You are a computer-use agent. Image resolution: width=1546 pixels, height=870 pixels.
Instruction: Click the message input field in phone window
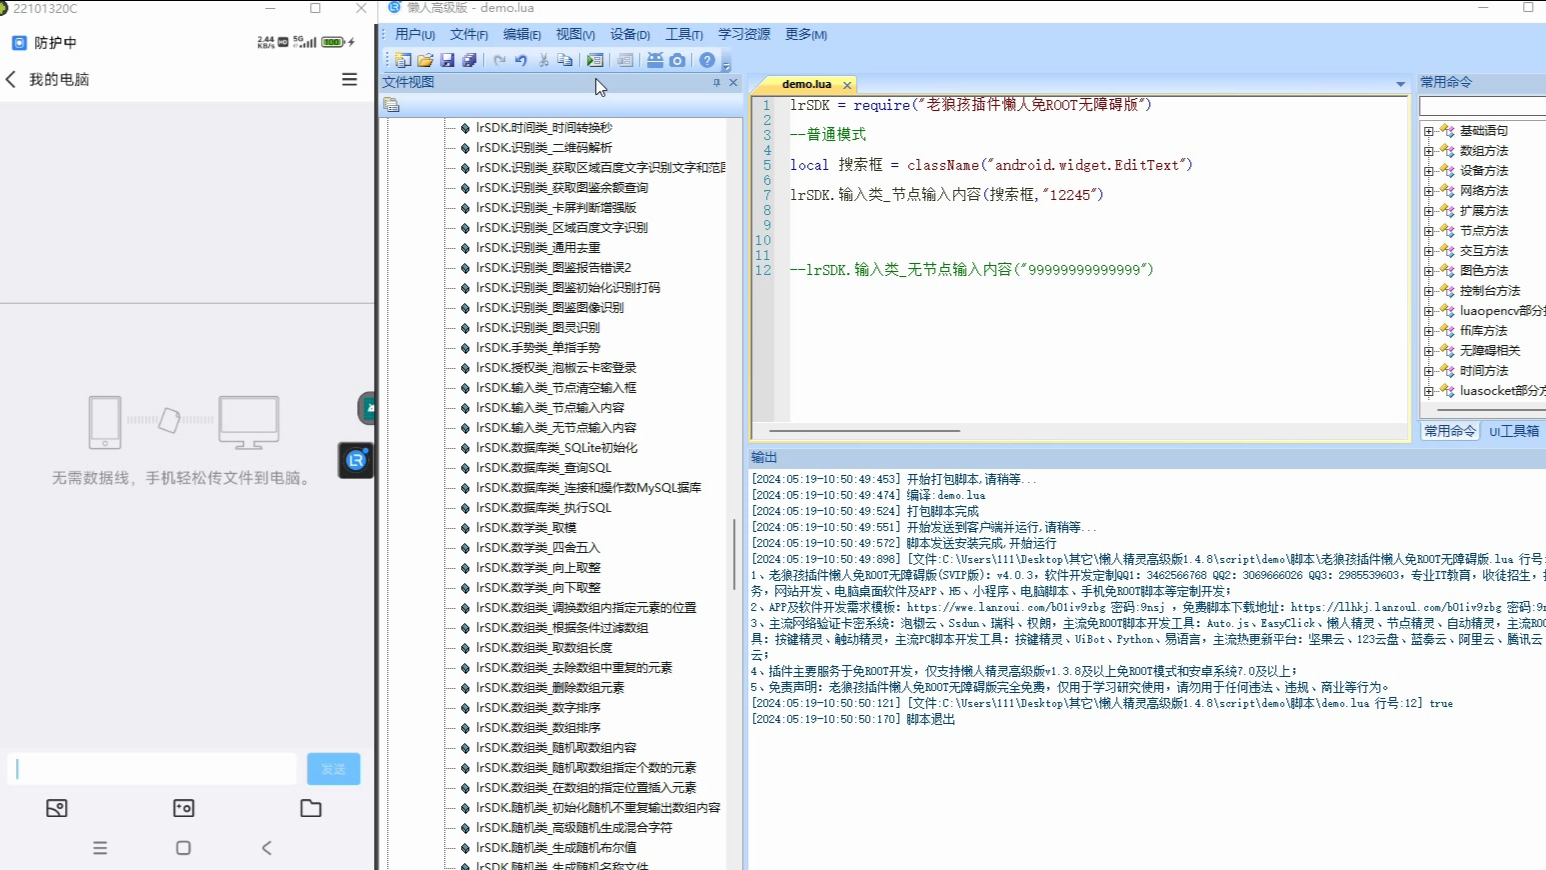point(152,769)
